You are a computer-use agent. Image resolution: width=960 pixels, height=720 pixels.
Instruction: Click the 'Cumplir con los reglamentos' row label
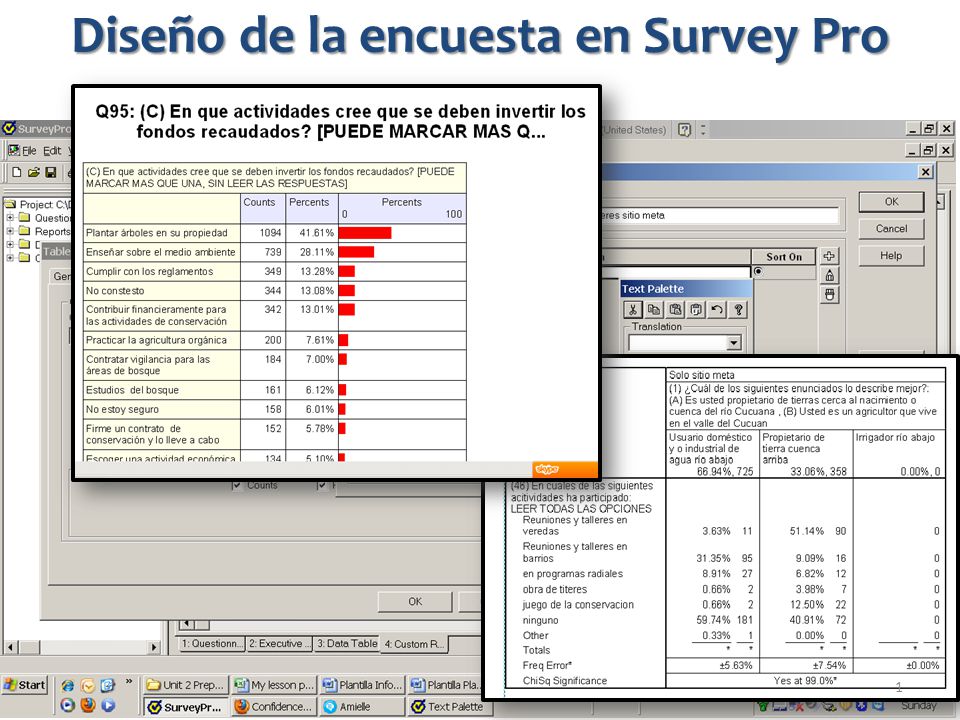pyautogui.click(x=149, y=271)
